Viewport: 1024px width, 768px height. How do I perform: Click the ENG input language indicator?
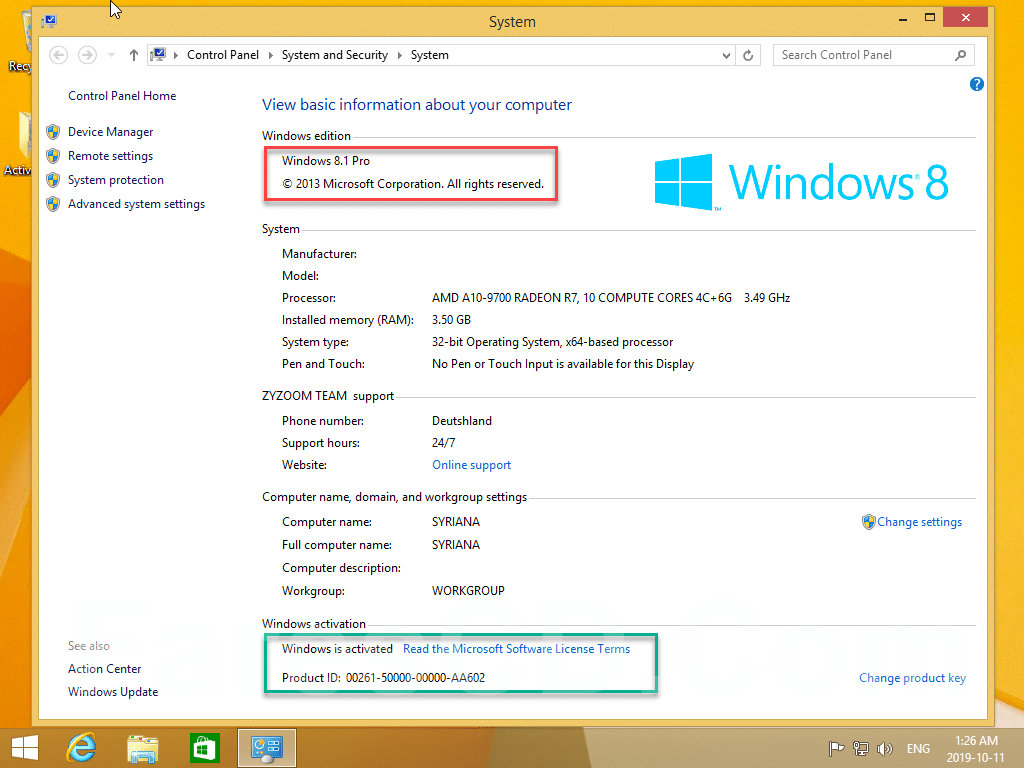918,749
